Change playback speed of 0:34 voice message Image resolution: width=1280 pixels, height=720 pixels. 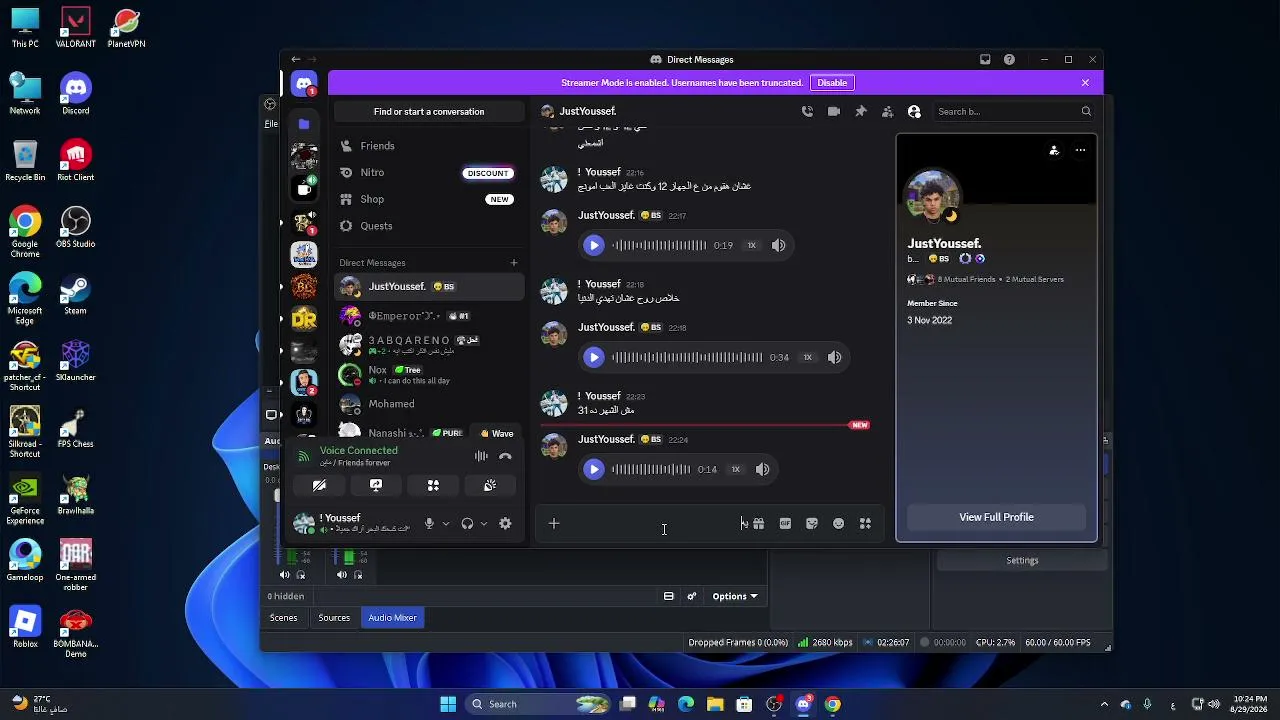(x=808, y=357)
